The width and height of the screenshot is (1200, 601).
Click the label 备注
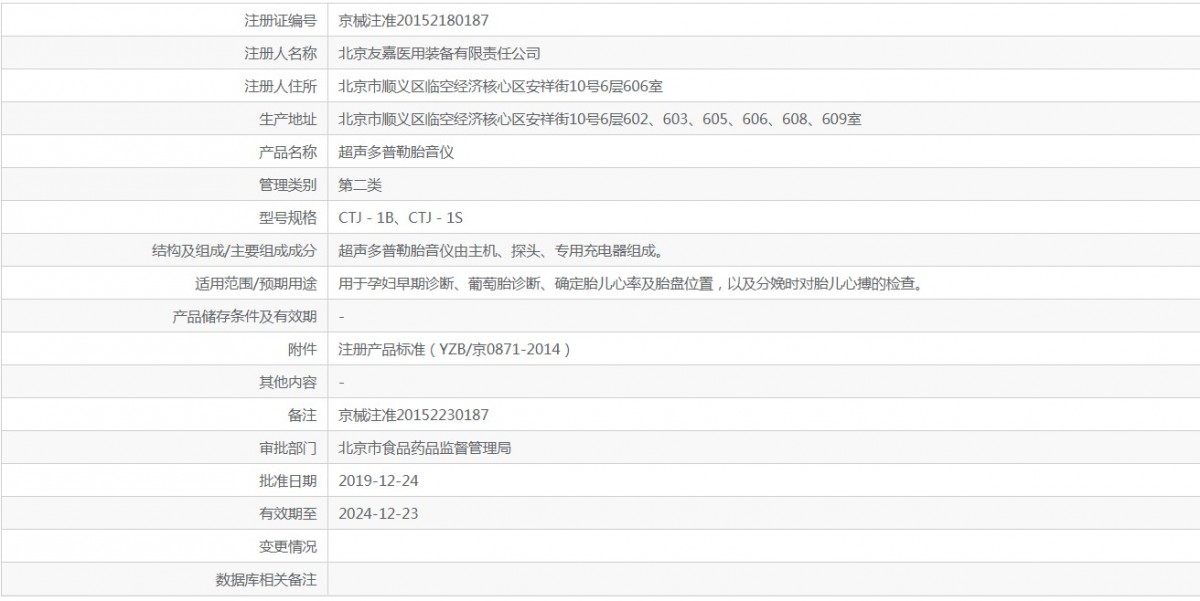tap(302, 416)
